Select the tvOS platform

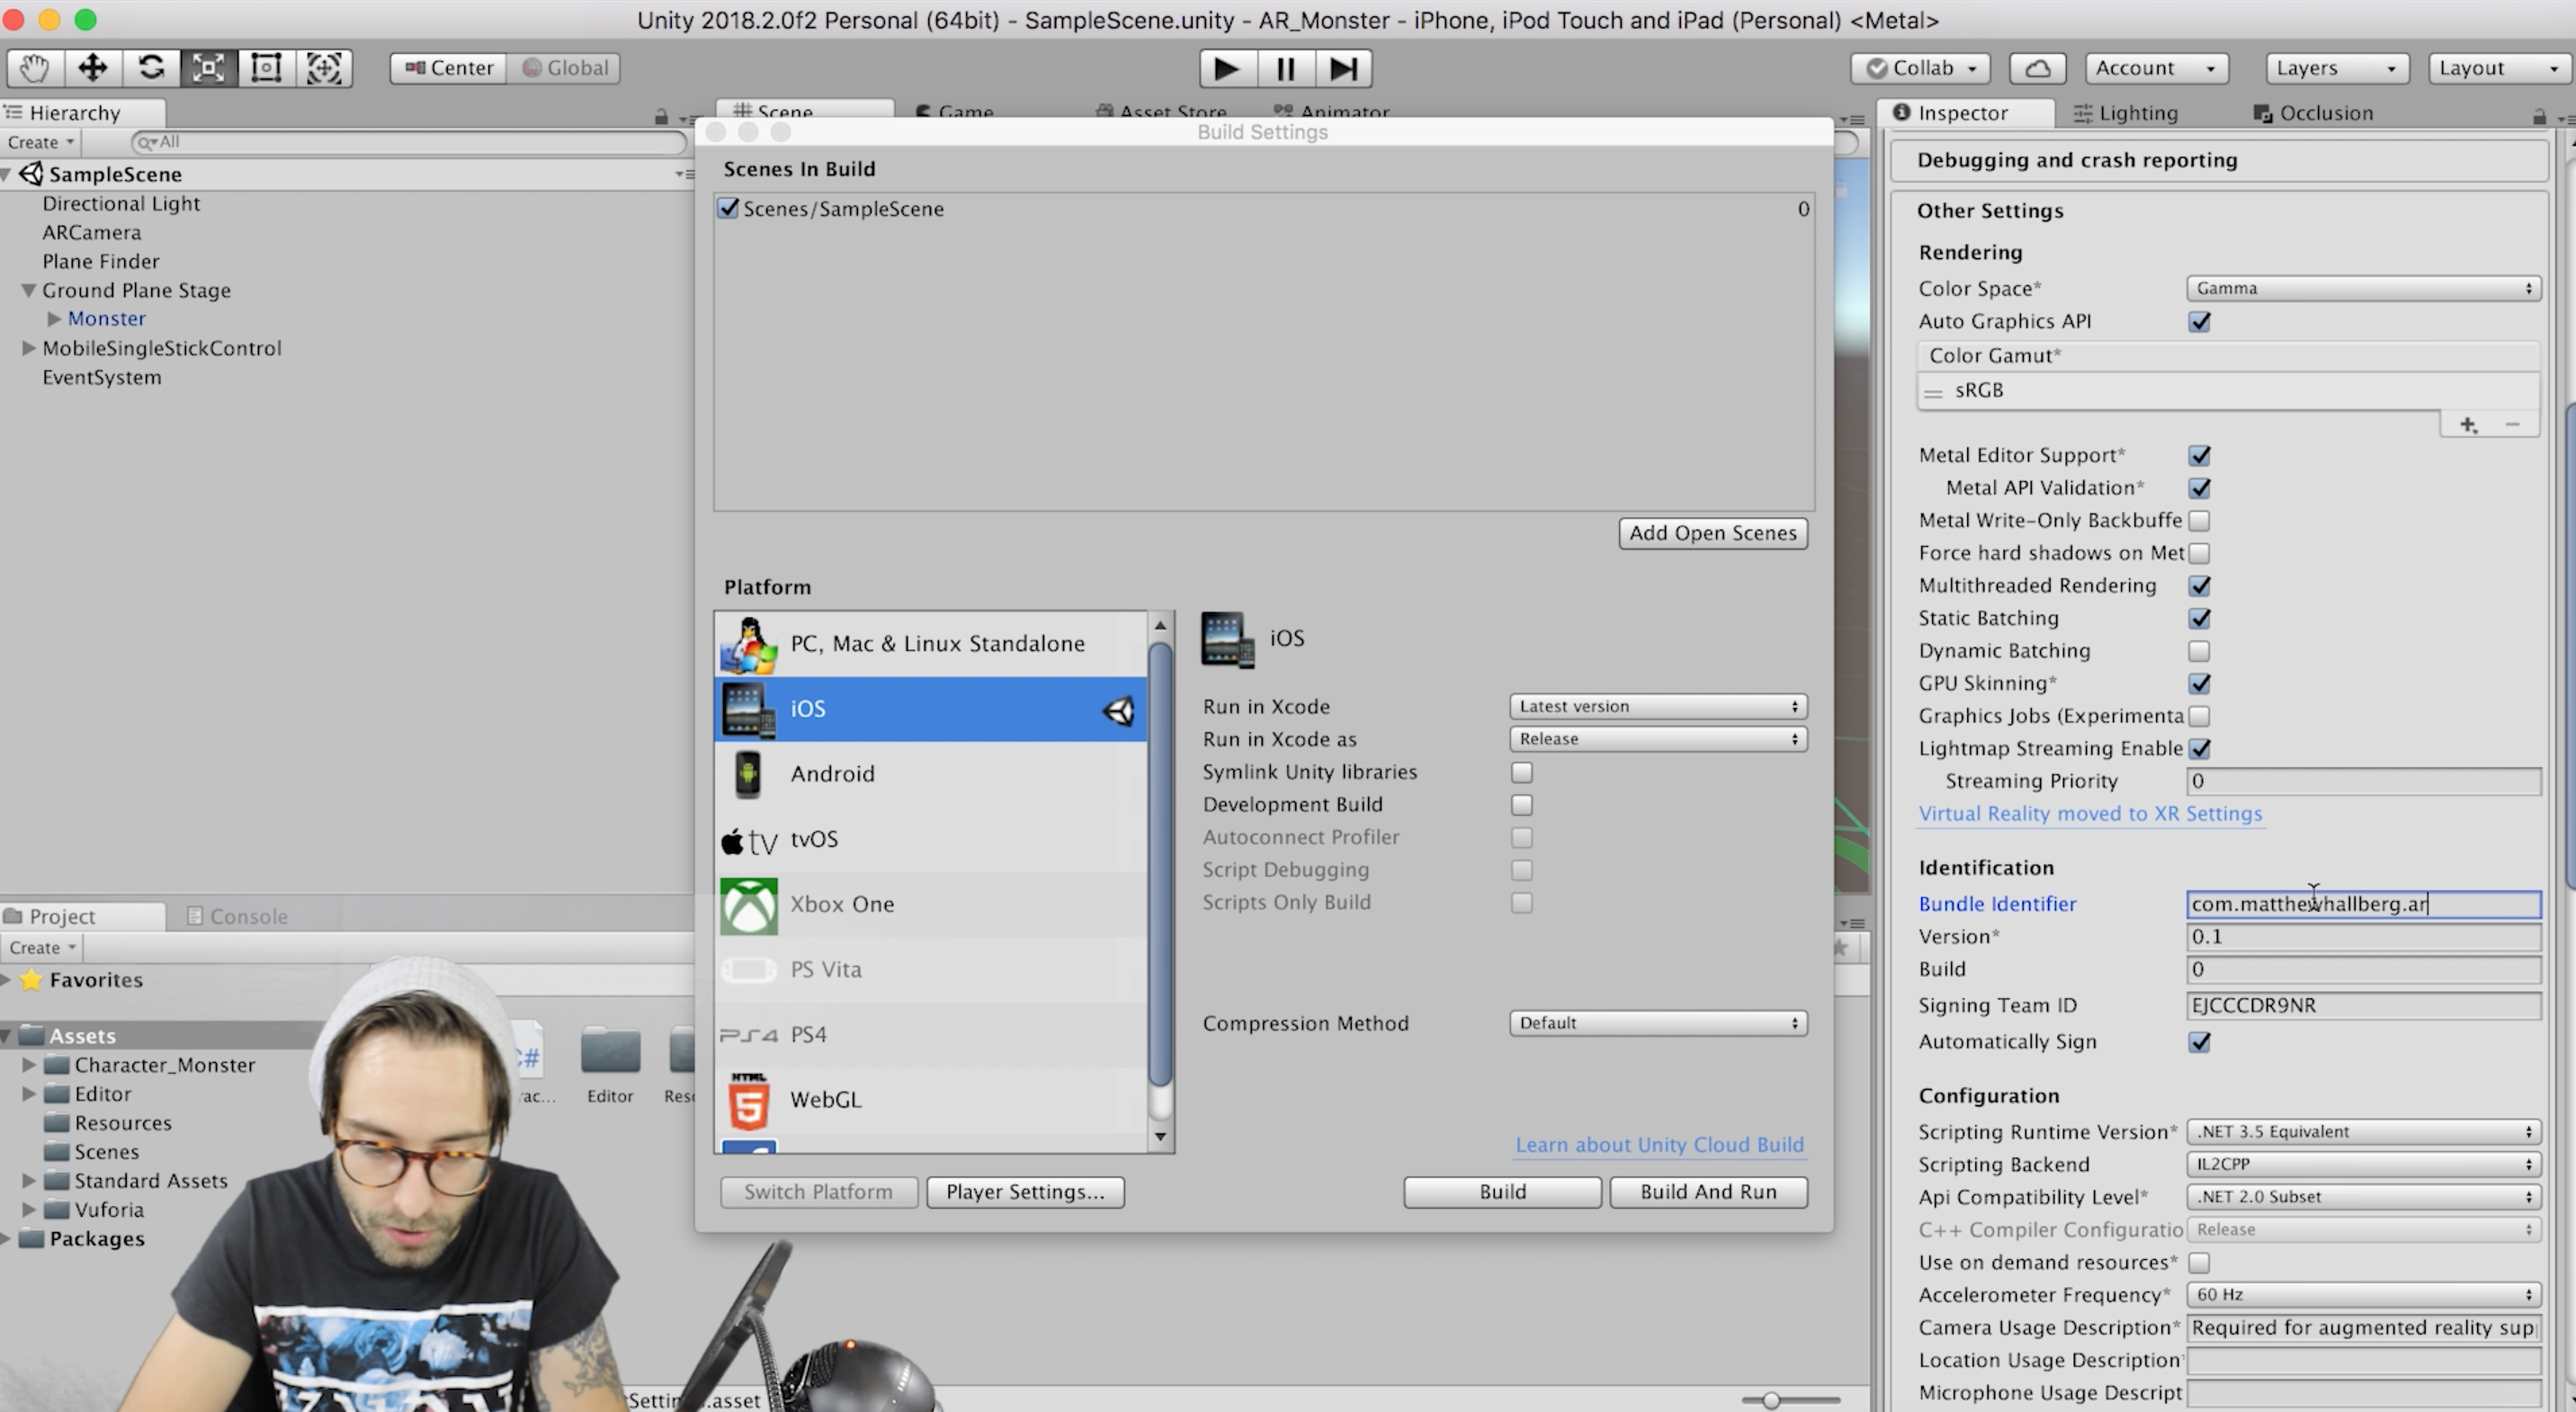pos(931,839)
